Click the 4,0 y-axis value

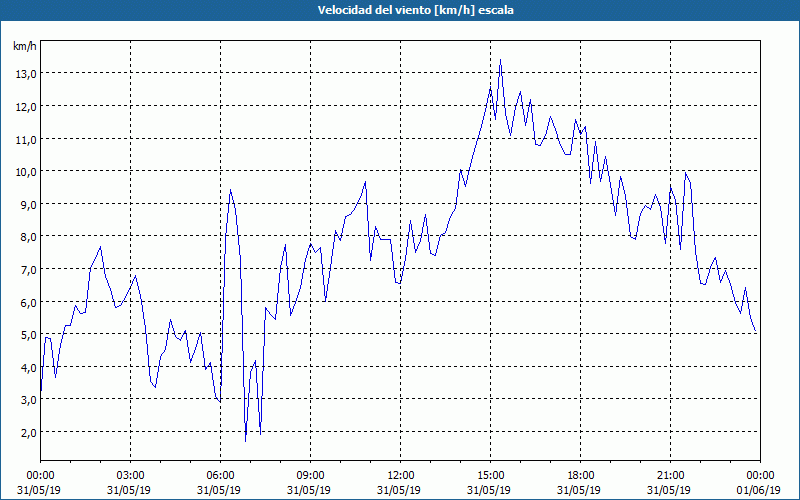pyautogui.click(x=29, y=367)
